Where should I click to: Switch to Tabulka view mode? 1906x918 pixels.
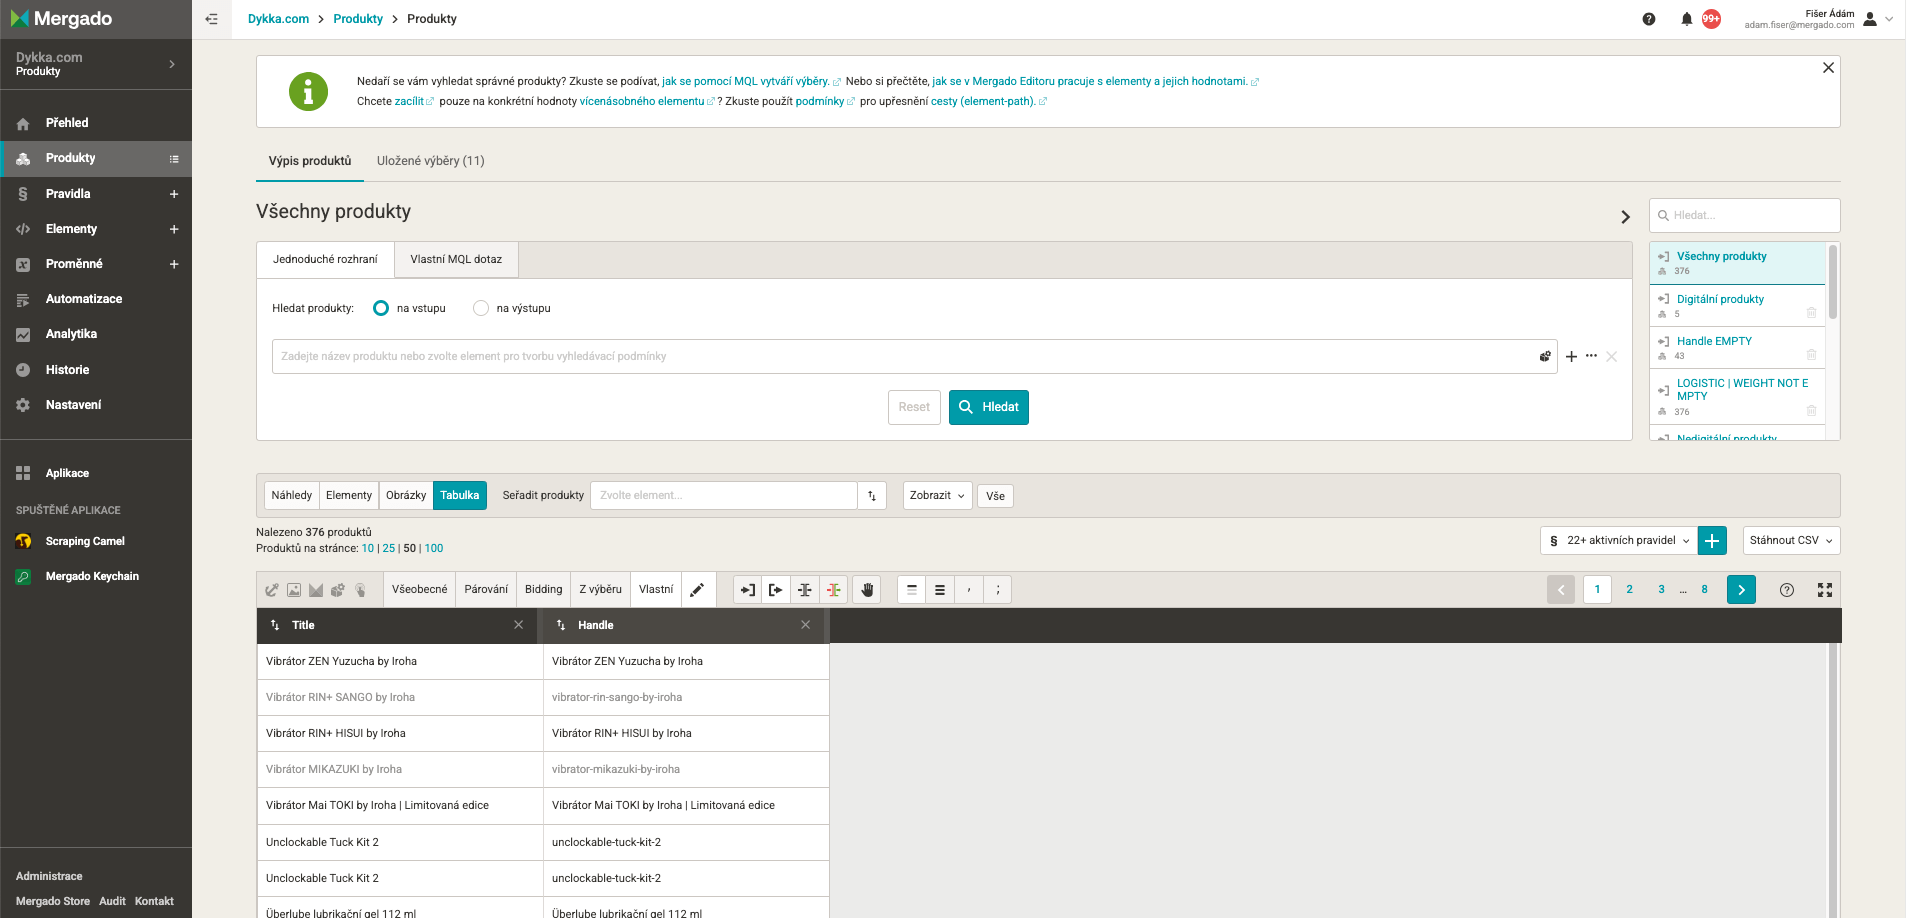coord(459,496)
